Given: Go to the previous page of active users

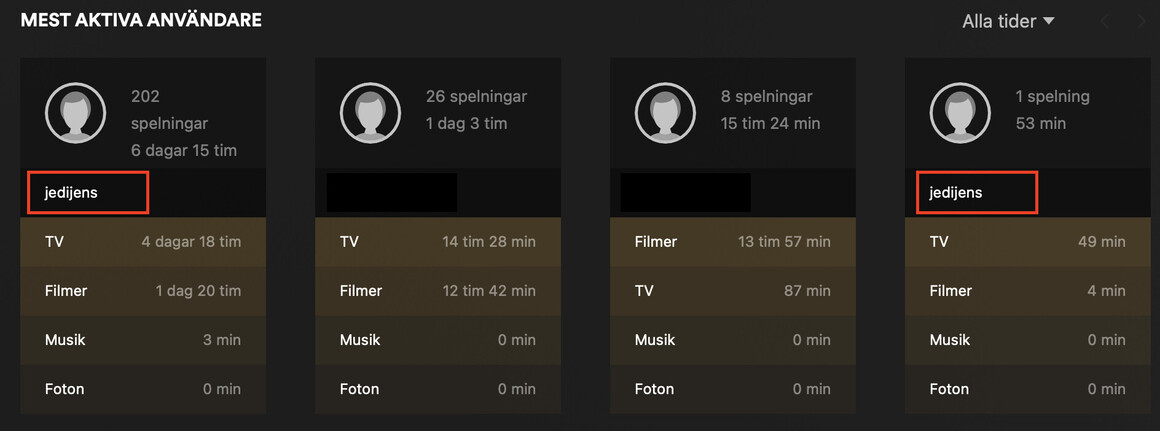Looking at the screenshot, I should [x=1105, y=21].
